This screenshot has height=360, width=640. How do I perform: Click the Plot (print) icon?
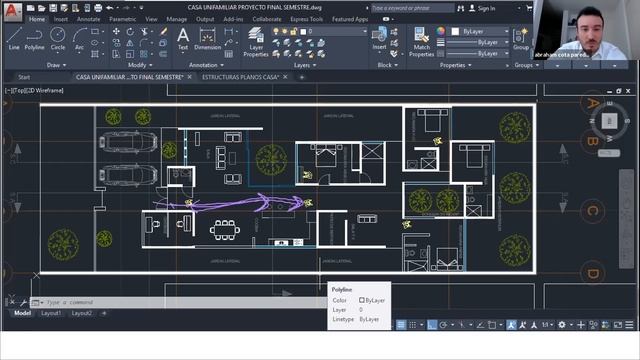point(98,8)
